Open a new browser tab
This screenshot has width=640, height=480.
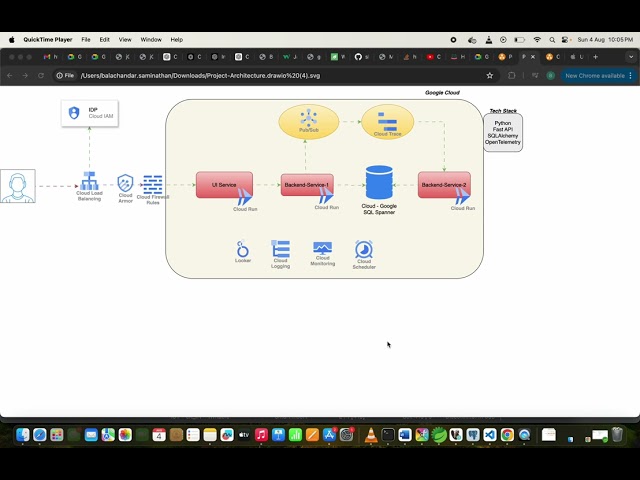(x=596, y=57)
